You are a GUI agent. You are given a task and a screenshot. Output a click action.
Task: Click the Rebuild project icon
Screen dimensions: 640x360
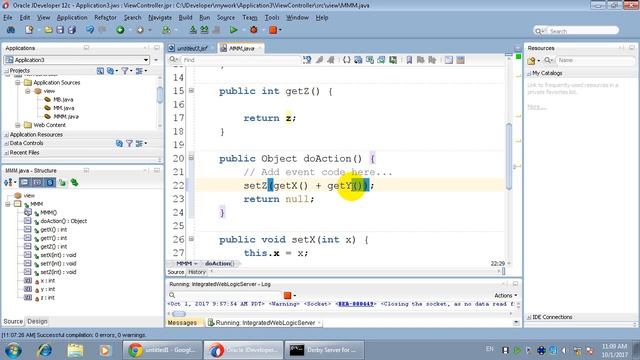click(x=204, y=30)
